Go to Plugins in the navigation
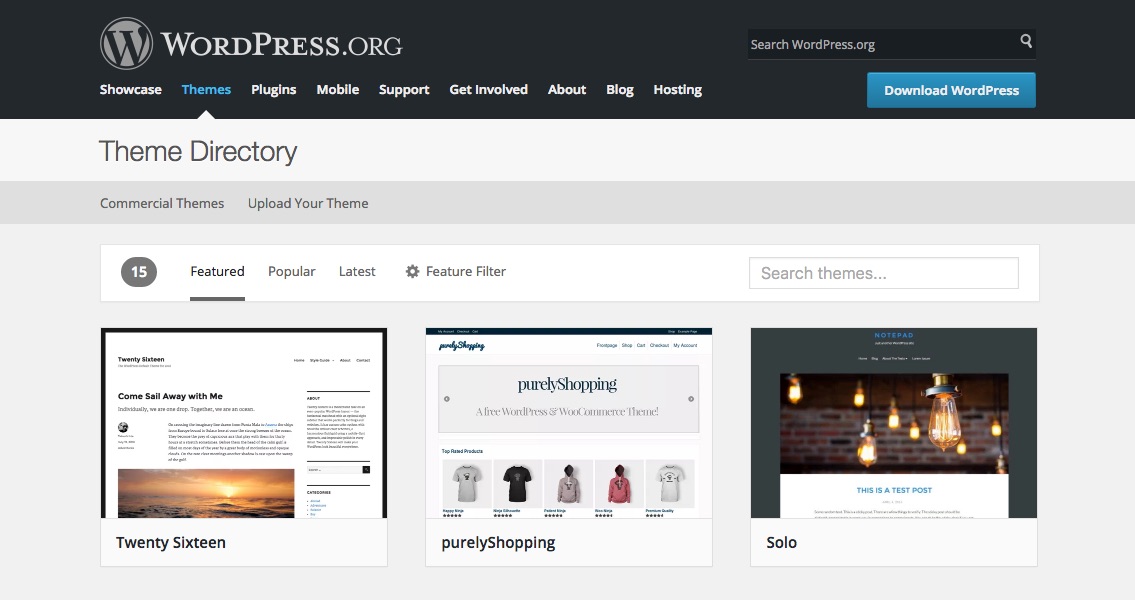Image resolution: width=1135 pixels, height=600 pixels. coord(274,90)
